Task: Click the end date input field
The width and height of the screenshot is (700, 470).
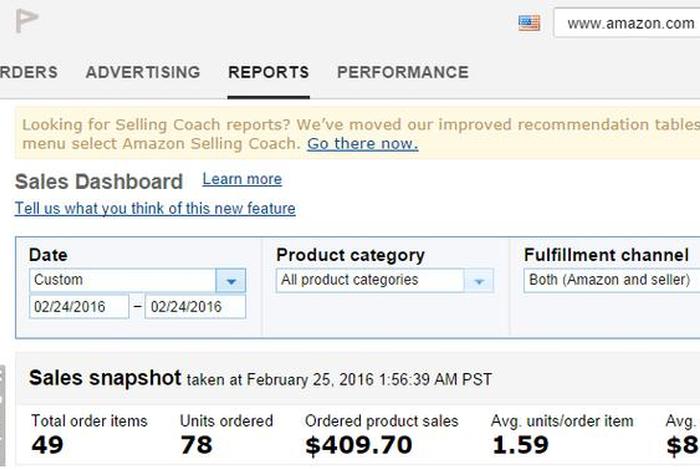Action: tap(195, 306)
